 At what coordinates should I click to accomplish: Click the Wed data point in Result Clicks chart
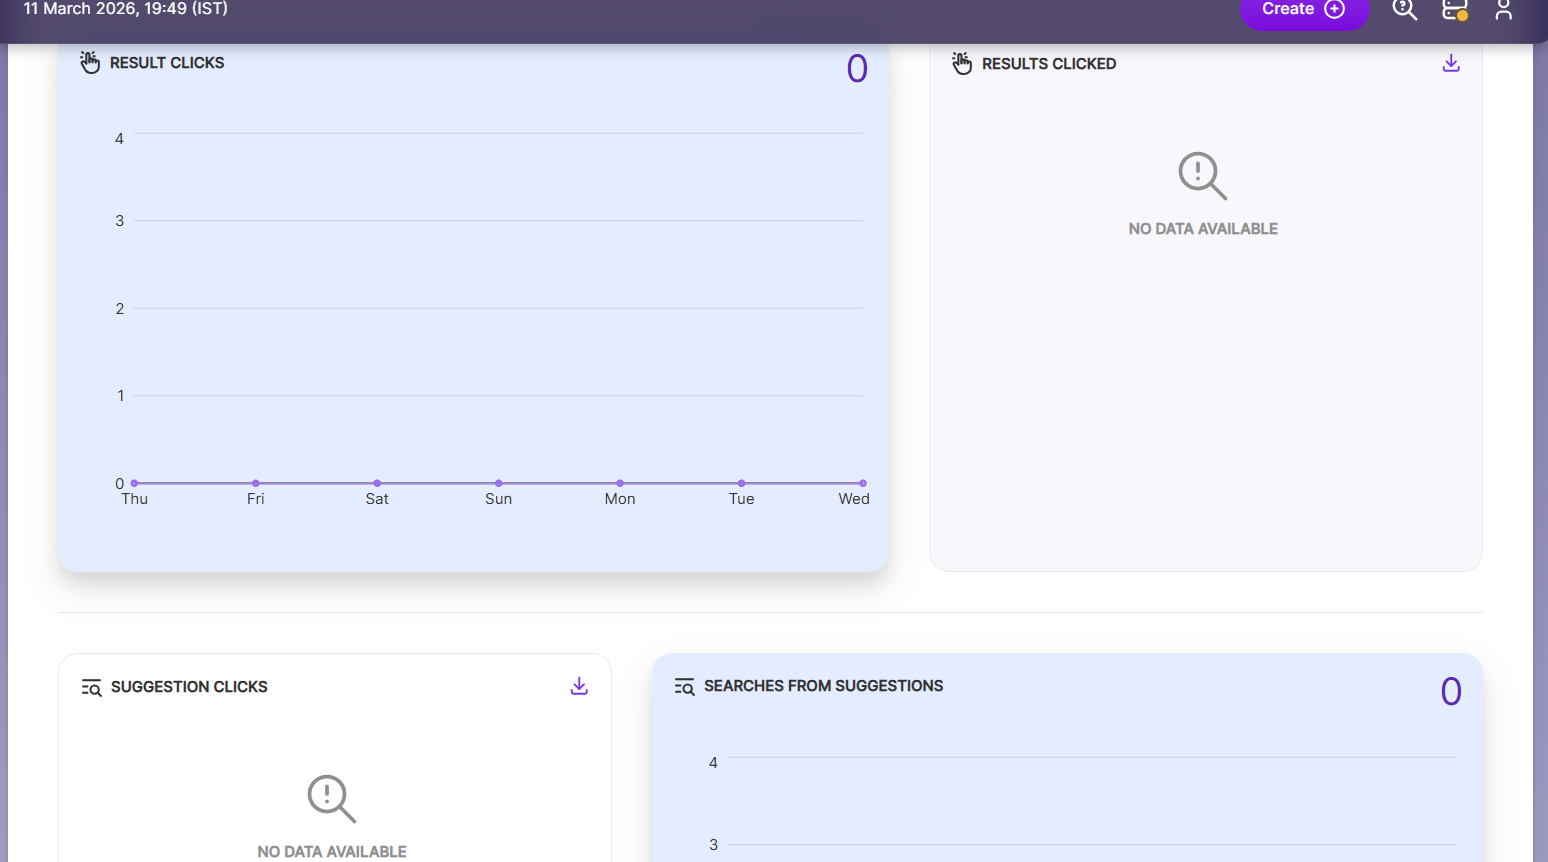[x=863, y=483]
